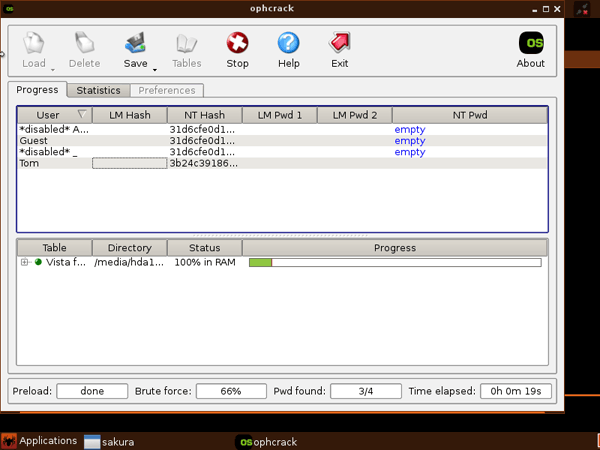Image resolution: width=600 pixels, height=450 pixels.
Task: Open the Applications menu in taskbar
Action: 39,441
